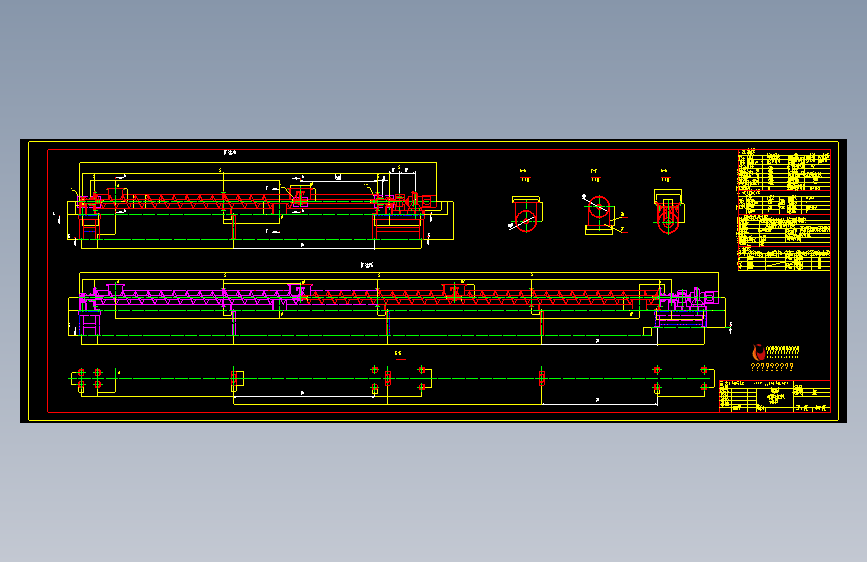Click the flame logo beside the question-mark text
Screen dimensions: 867x562
tap(758, 352)
